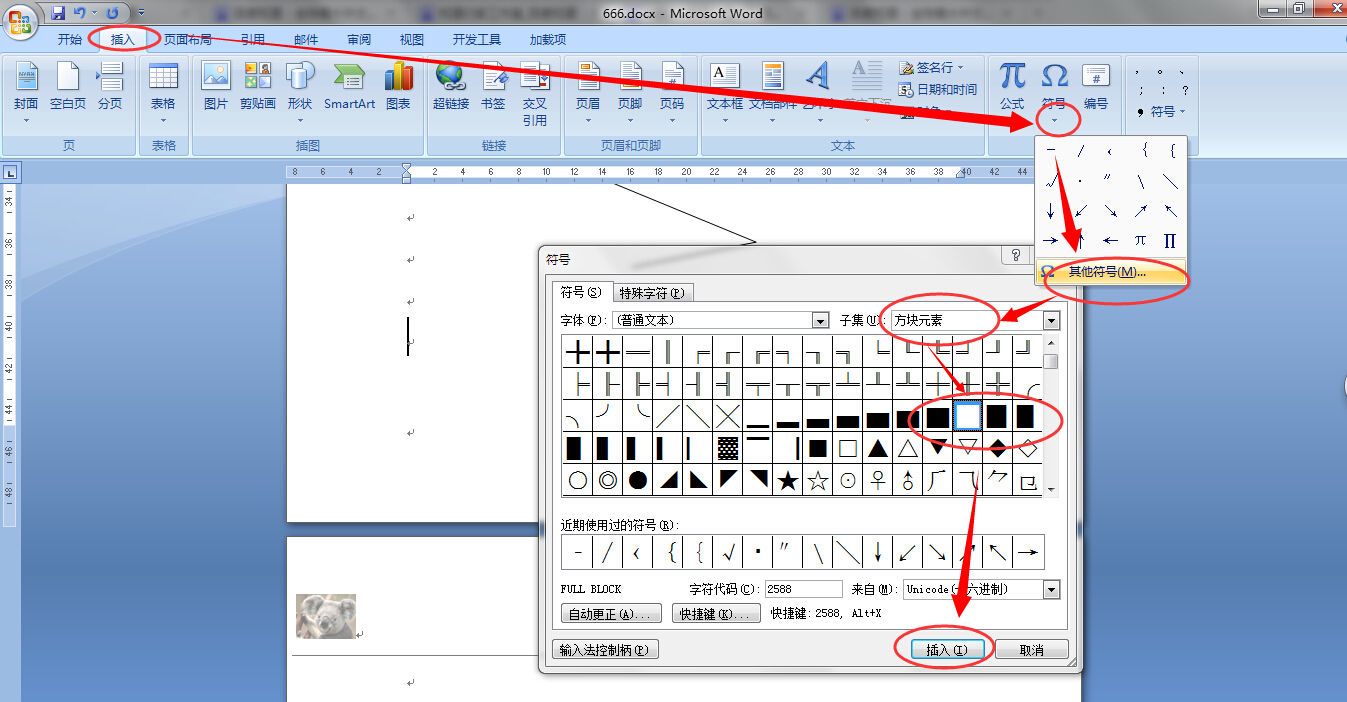The height and width of the screenshot is (702, 1347).
Task: Open the Subset (子集) dropdown arrow
Action: point(1051,320)
